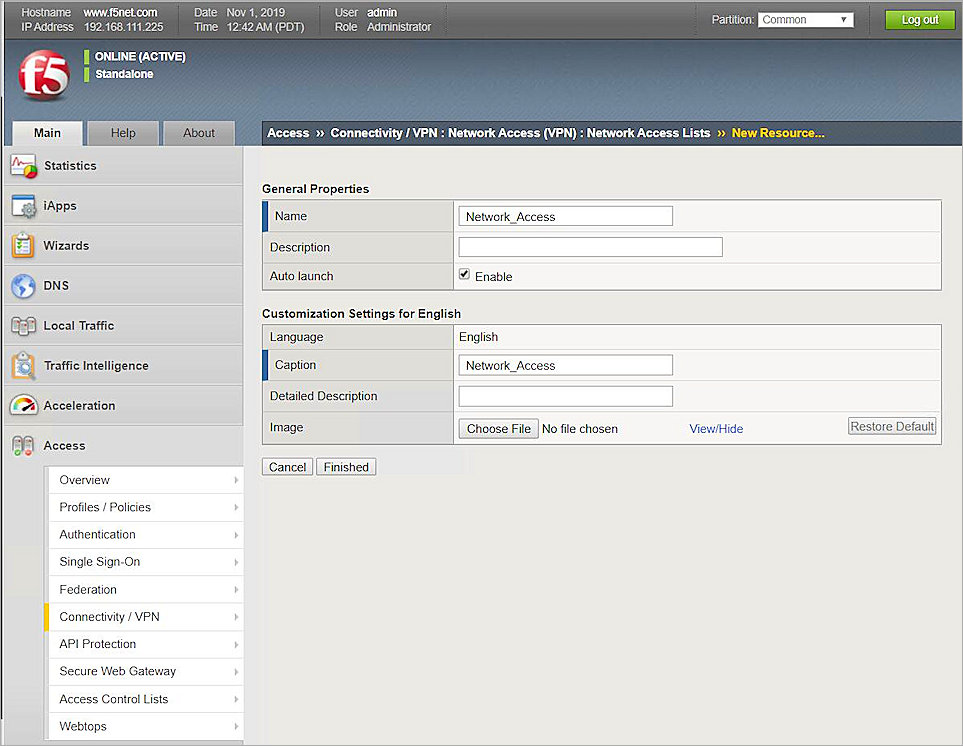The width and height of the screenshot is (963, 746).
Task: Cancel the new resource creation
Action: pyautogui.click(x=287, y=466)
